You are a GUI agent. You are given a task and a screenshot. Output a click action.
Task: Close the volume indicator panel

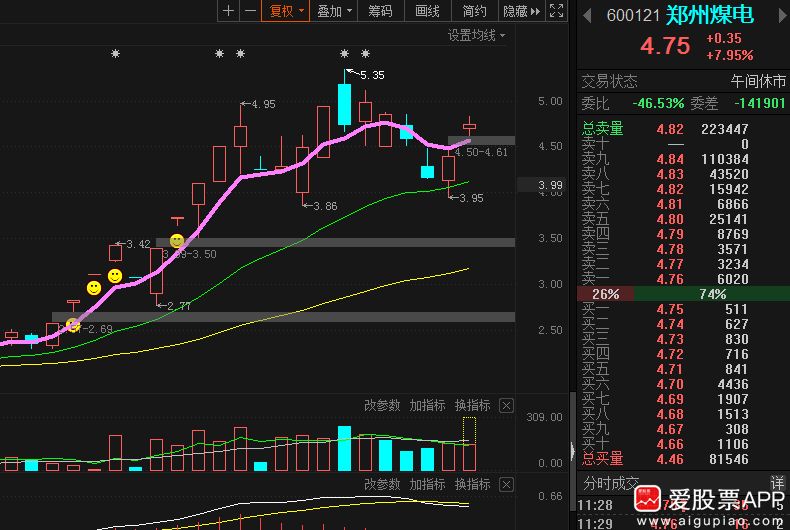pyautogui.click(x=506, y=406)
